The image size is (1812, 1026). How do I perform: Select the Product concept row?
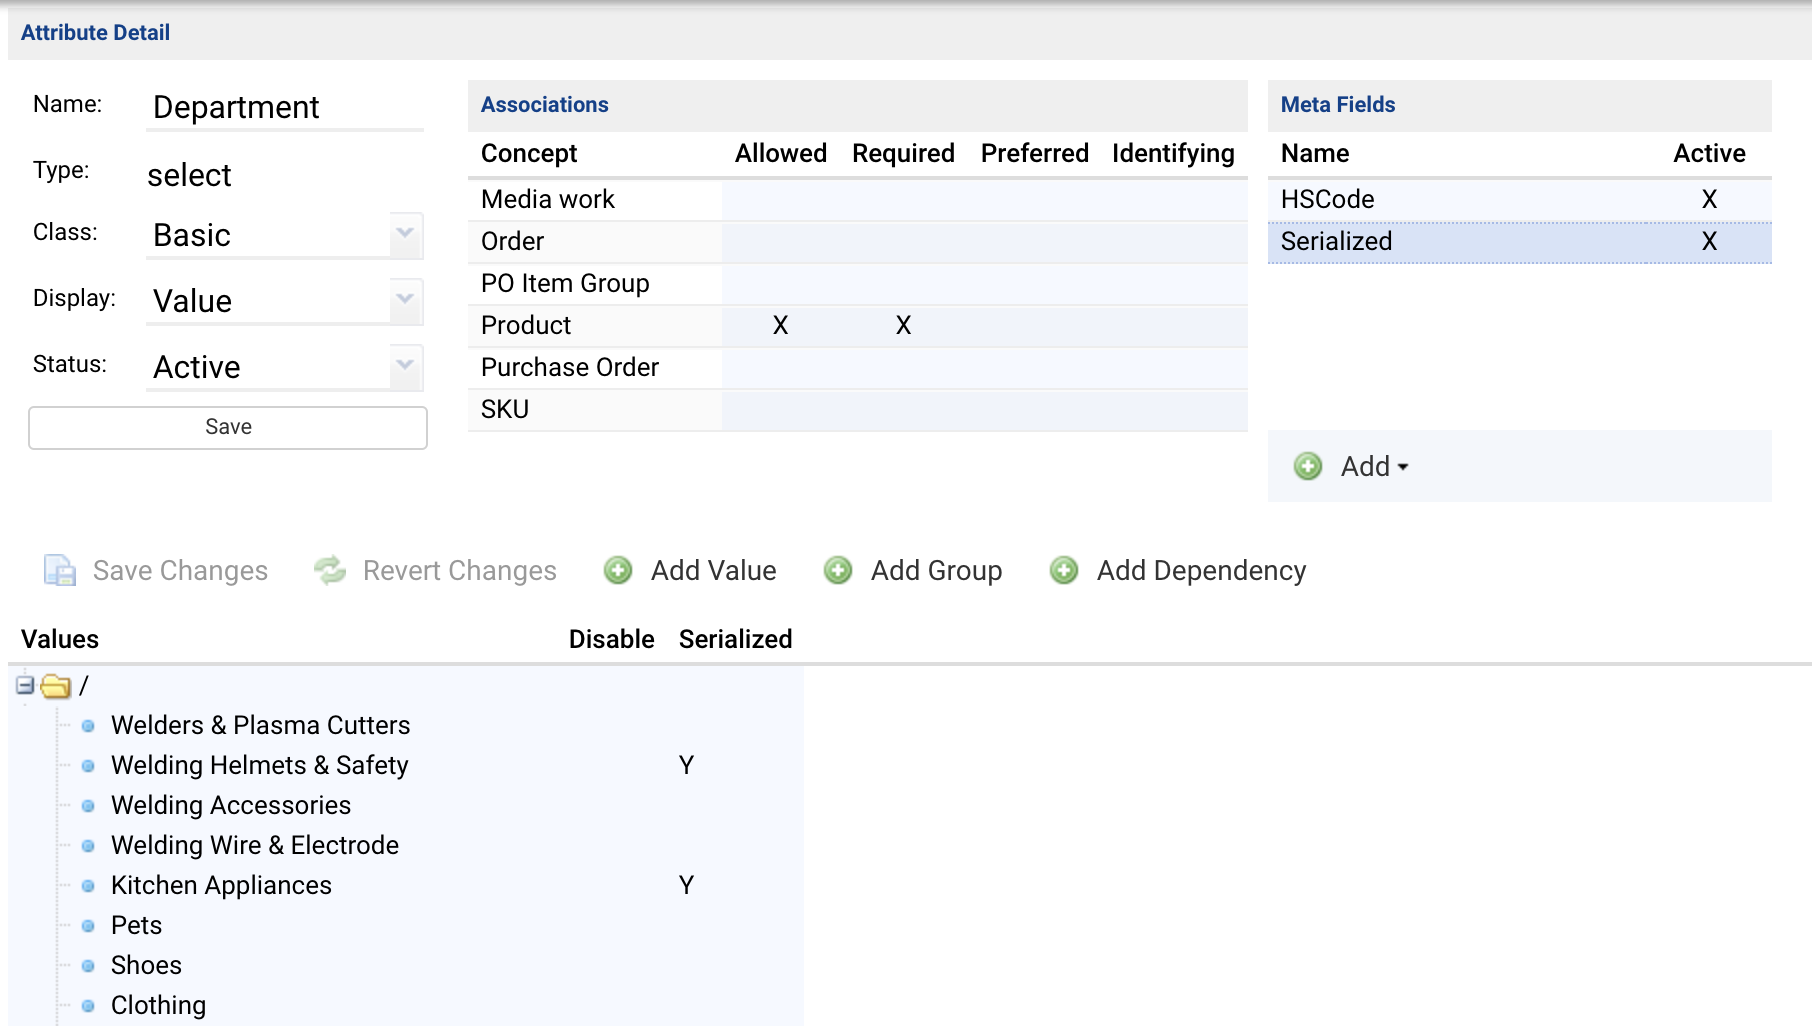coord(857,325)
